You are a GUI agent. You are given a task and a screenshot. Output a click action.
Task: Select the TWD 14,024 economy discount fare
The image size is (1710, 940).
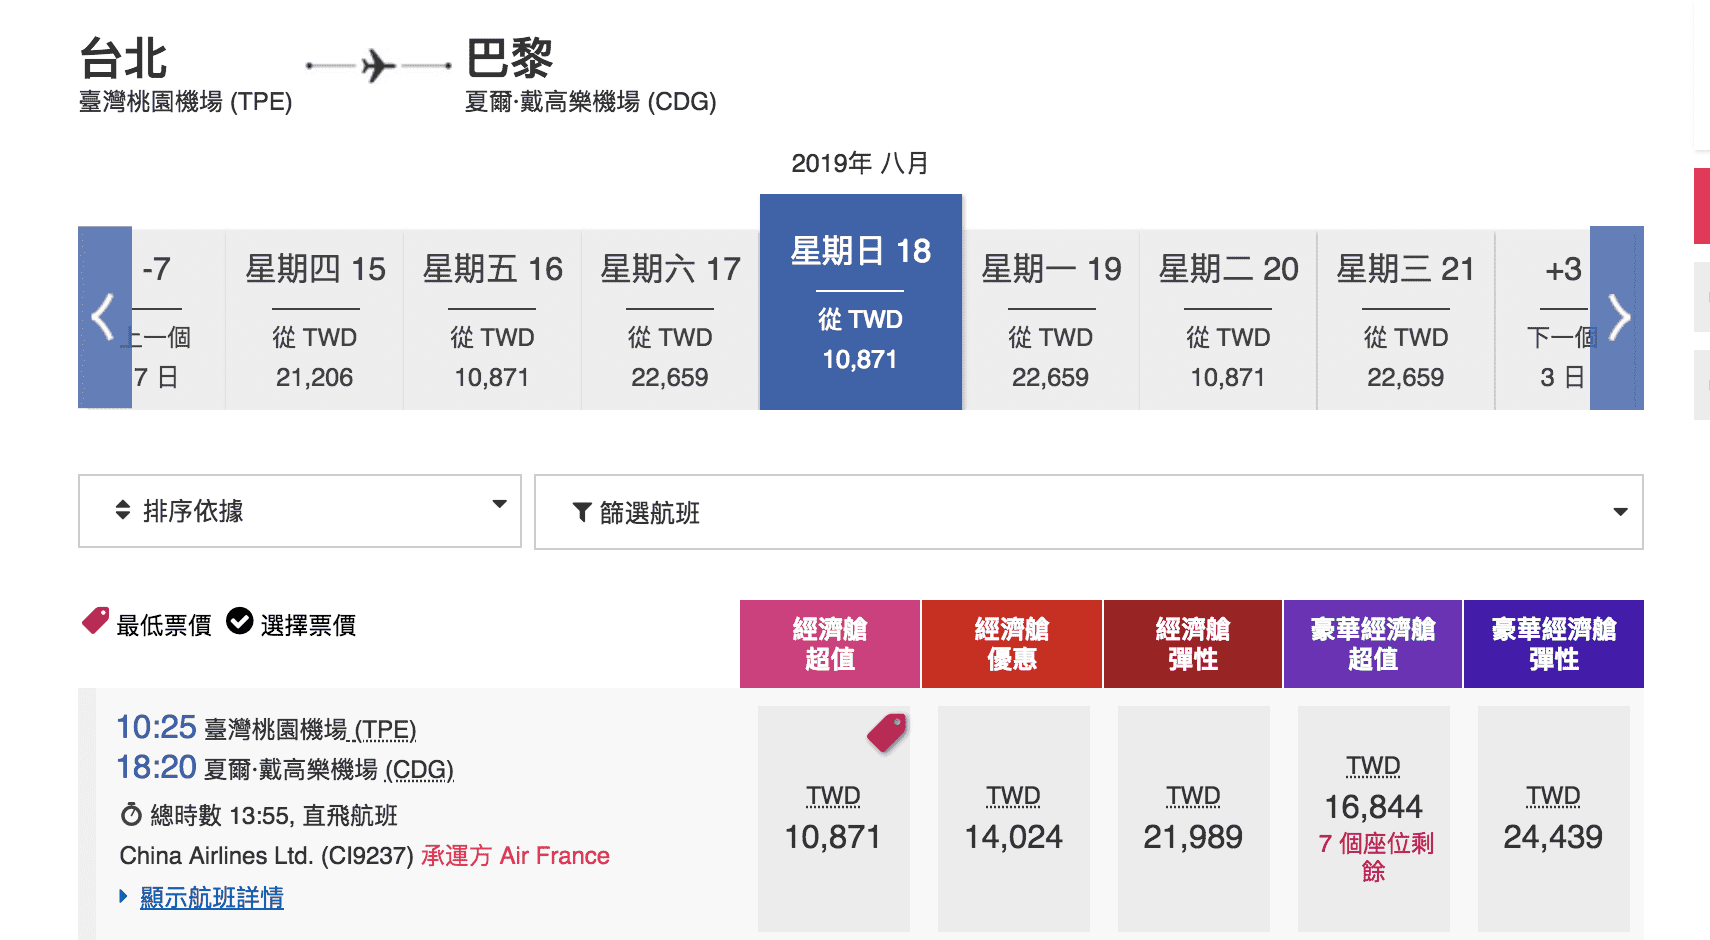1013,819
